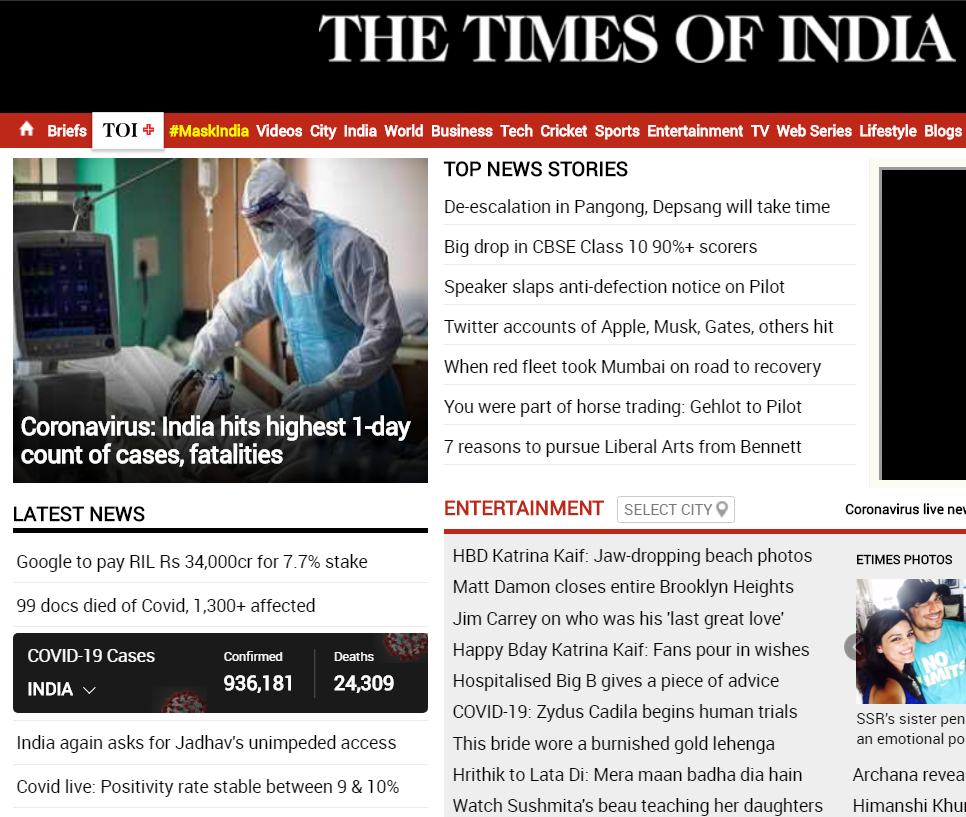Read 'Big drop in CBSE Class 10 90%+ scorers'

(x=600, y=246)
